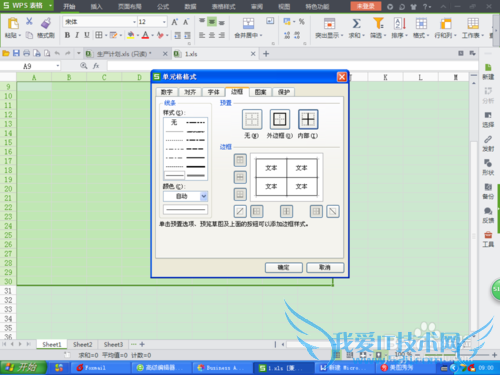Toggle the diagonal down border button
The height and width of the screenshot is (375, 500).
pyautogui.click(x=333, y=211)
